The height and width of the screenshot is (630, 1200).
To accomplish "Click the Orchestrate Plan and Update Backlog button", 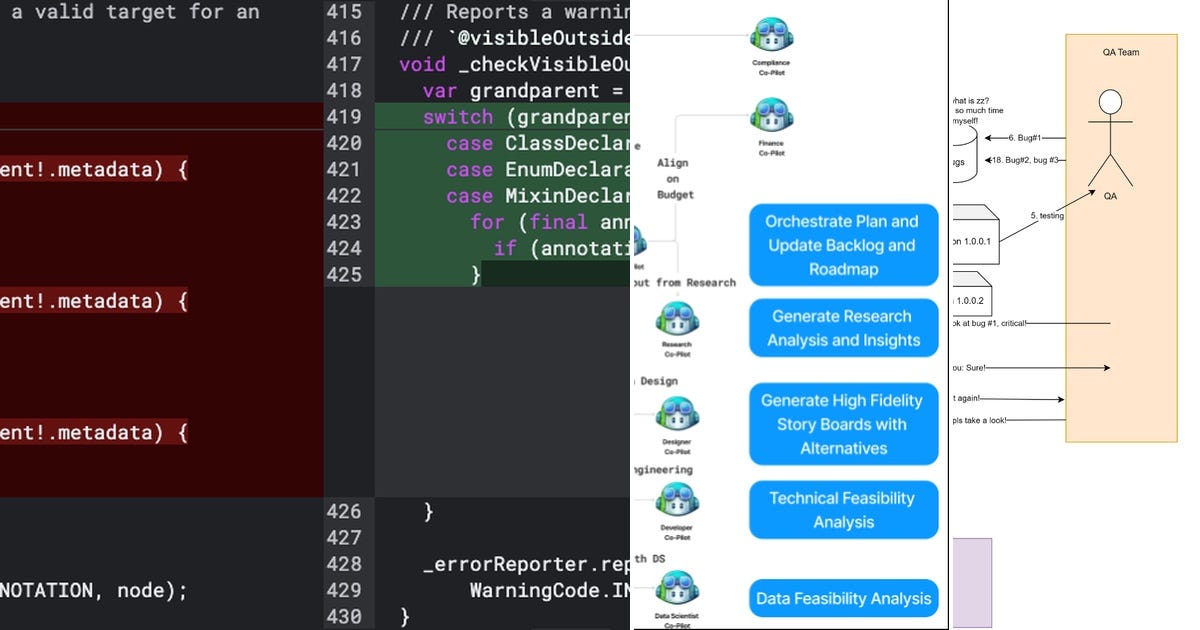I will coord(843,245).
